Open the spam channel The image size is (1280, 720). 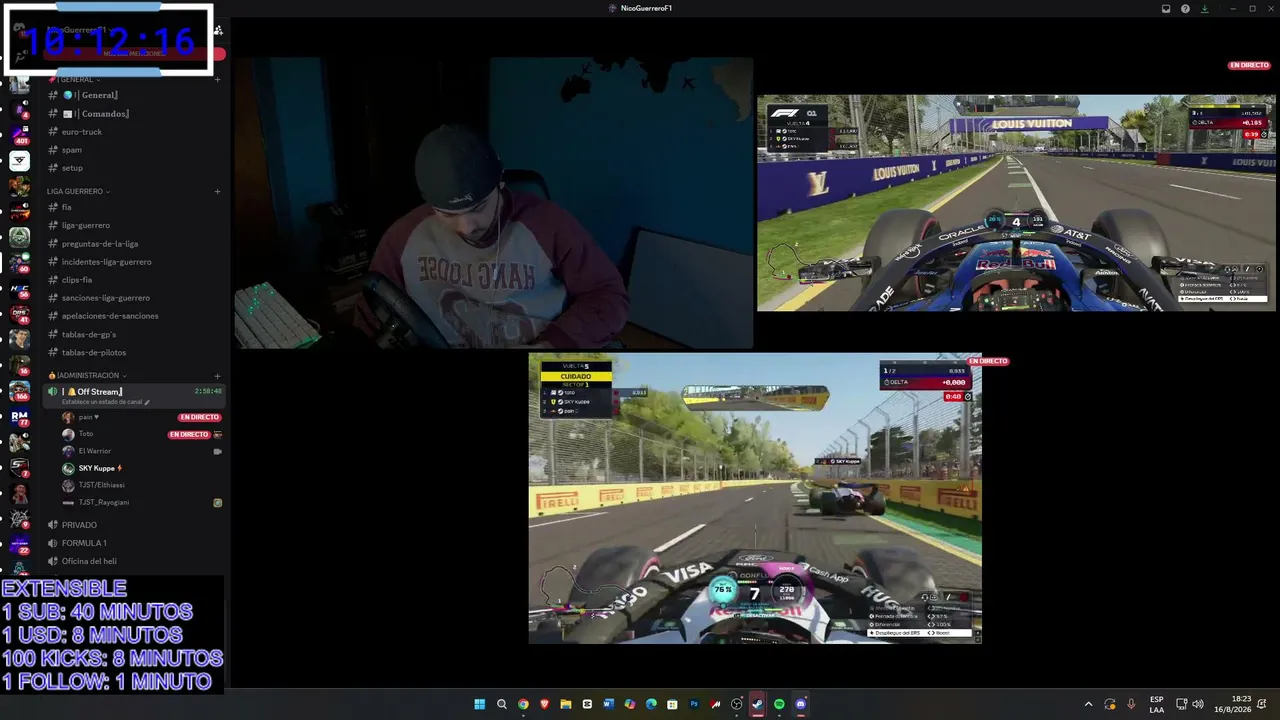tap(134, 150)
